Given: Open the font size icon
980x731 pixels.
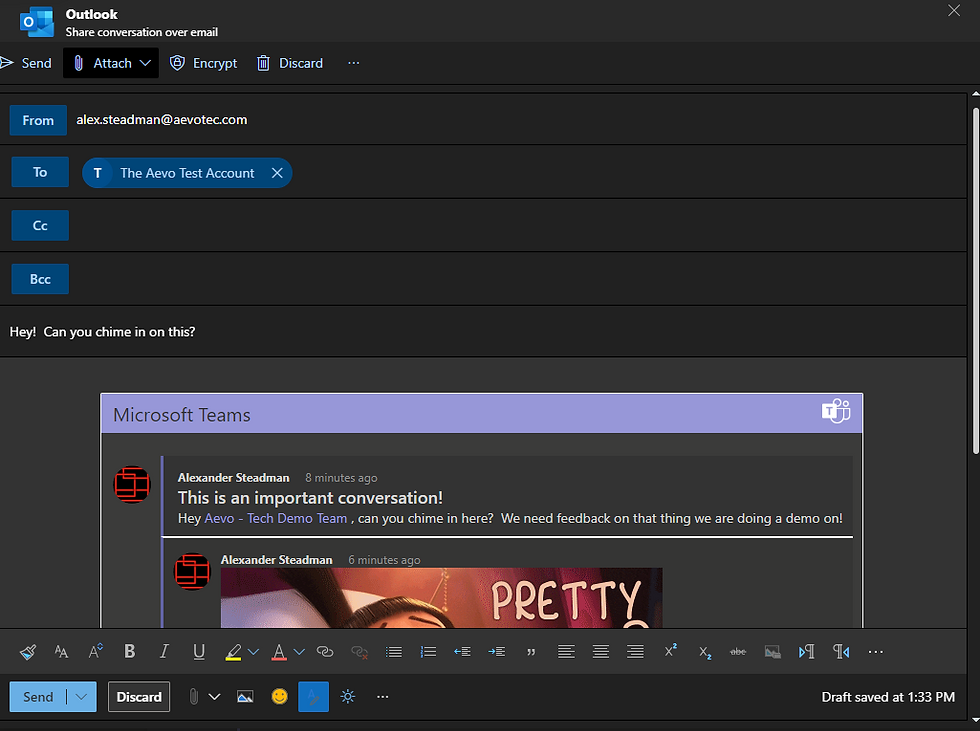Looking at the screenshot, I should (96, 652).
